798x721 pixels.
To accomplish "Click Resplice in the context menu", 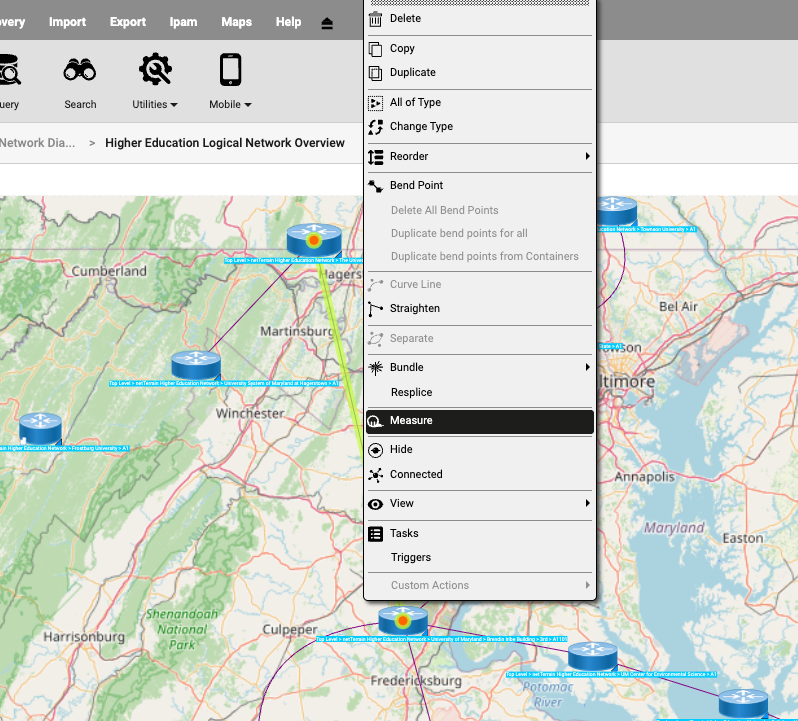I will (411, 393).
